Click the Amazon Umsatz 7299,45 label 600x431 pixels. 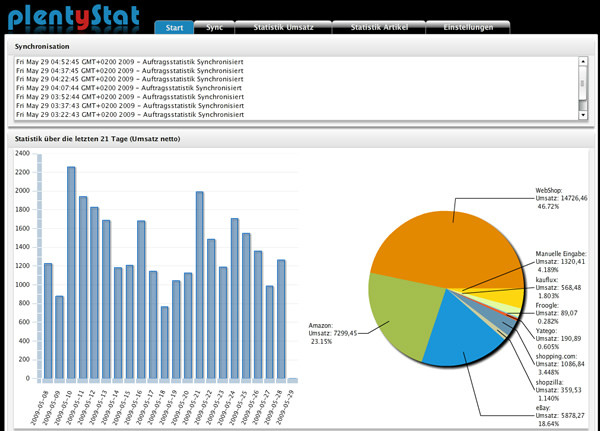tap(333, 333)
